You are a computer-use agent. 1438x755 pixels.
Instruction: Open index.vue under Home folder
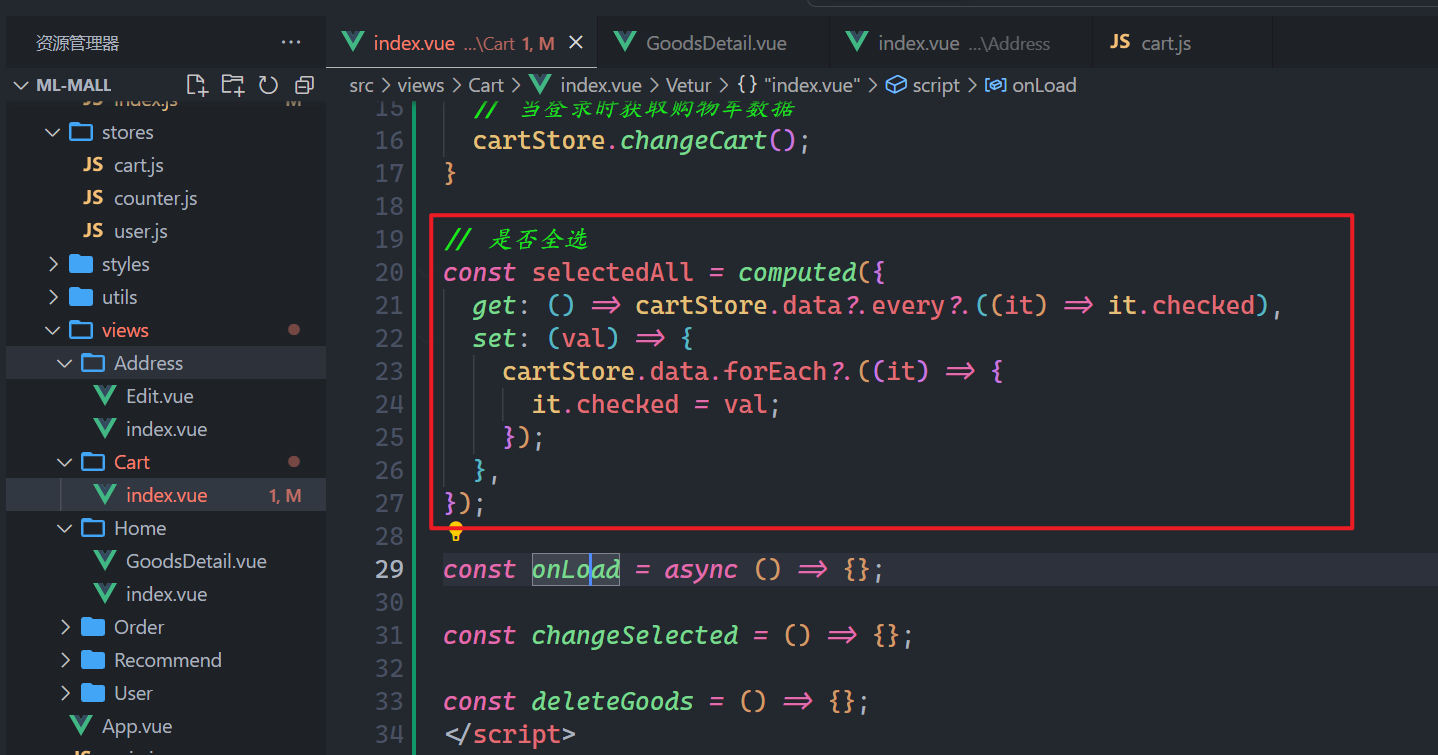(x=166, y=594)
